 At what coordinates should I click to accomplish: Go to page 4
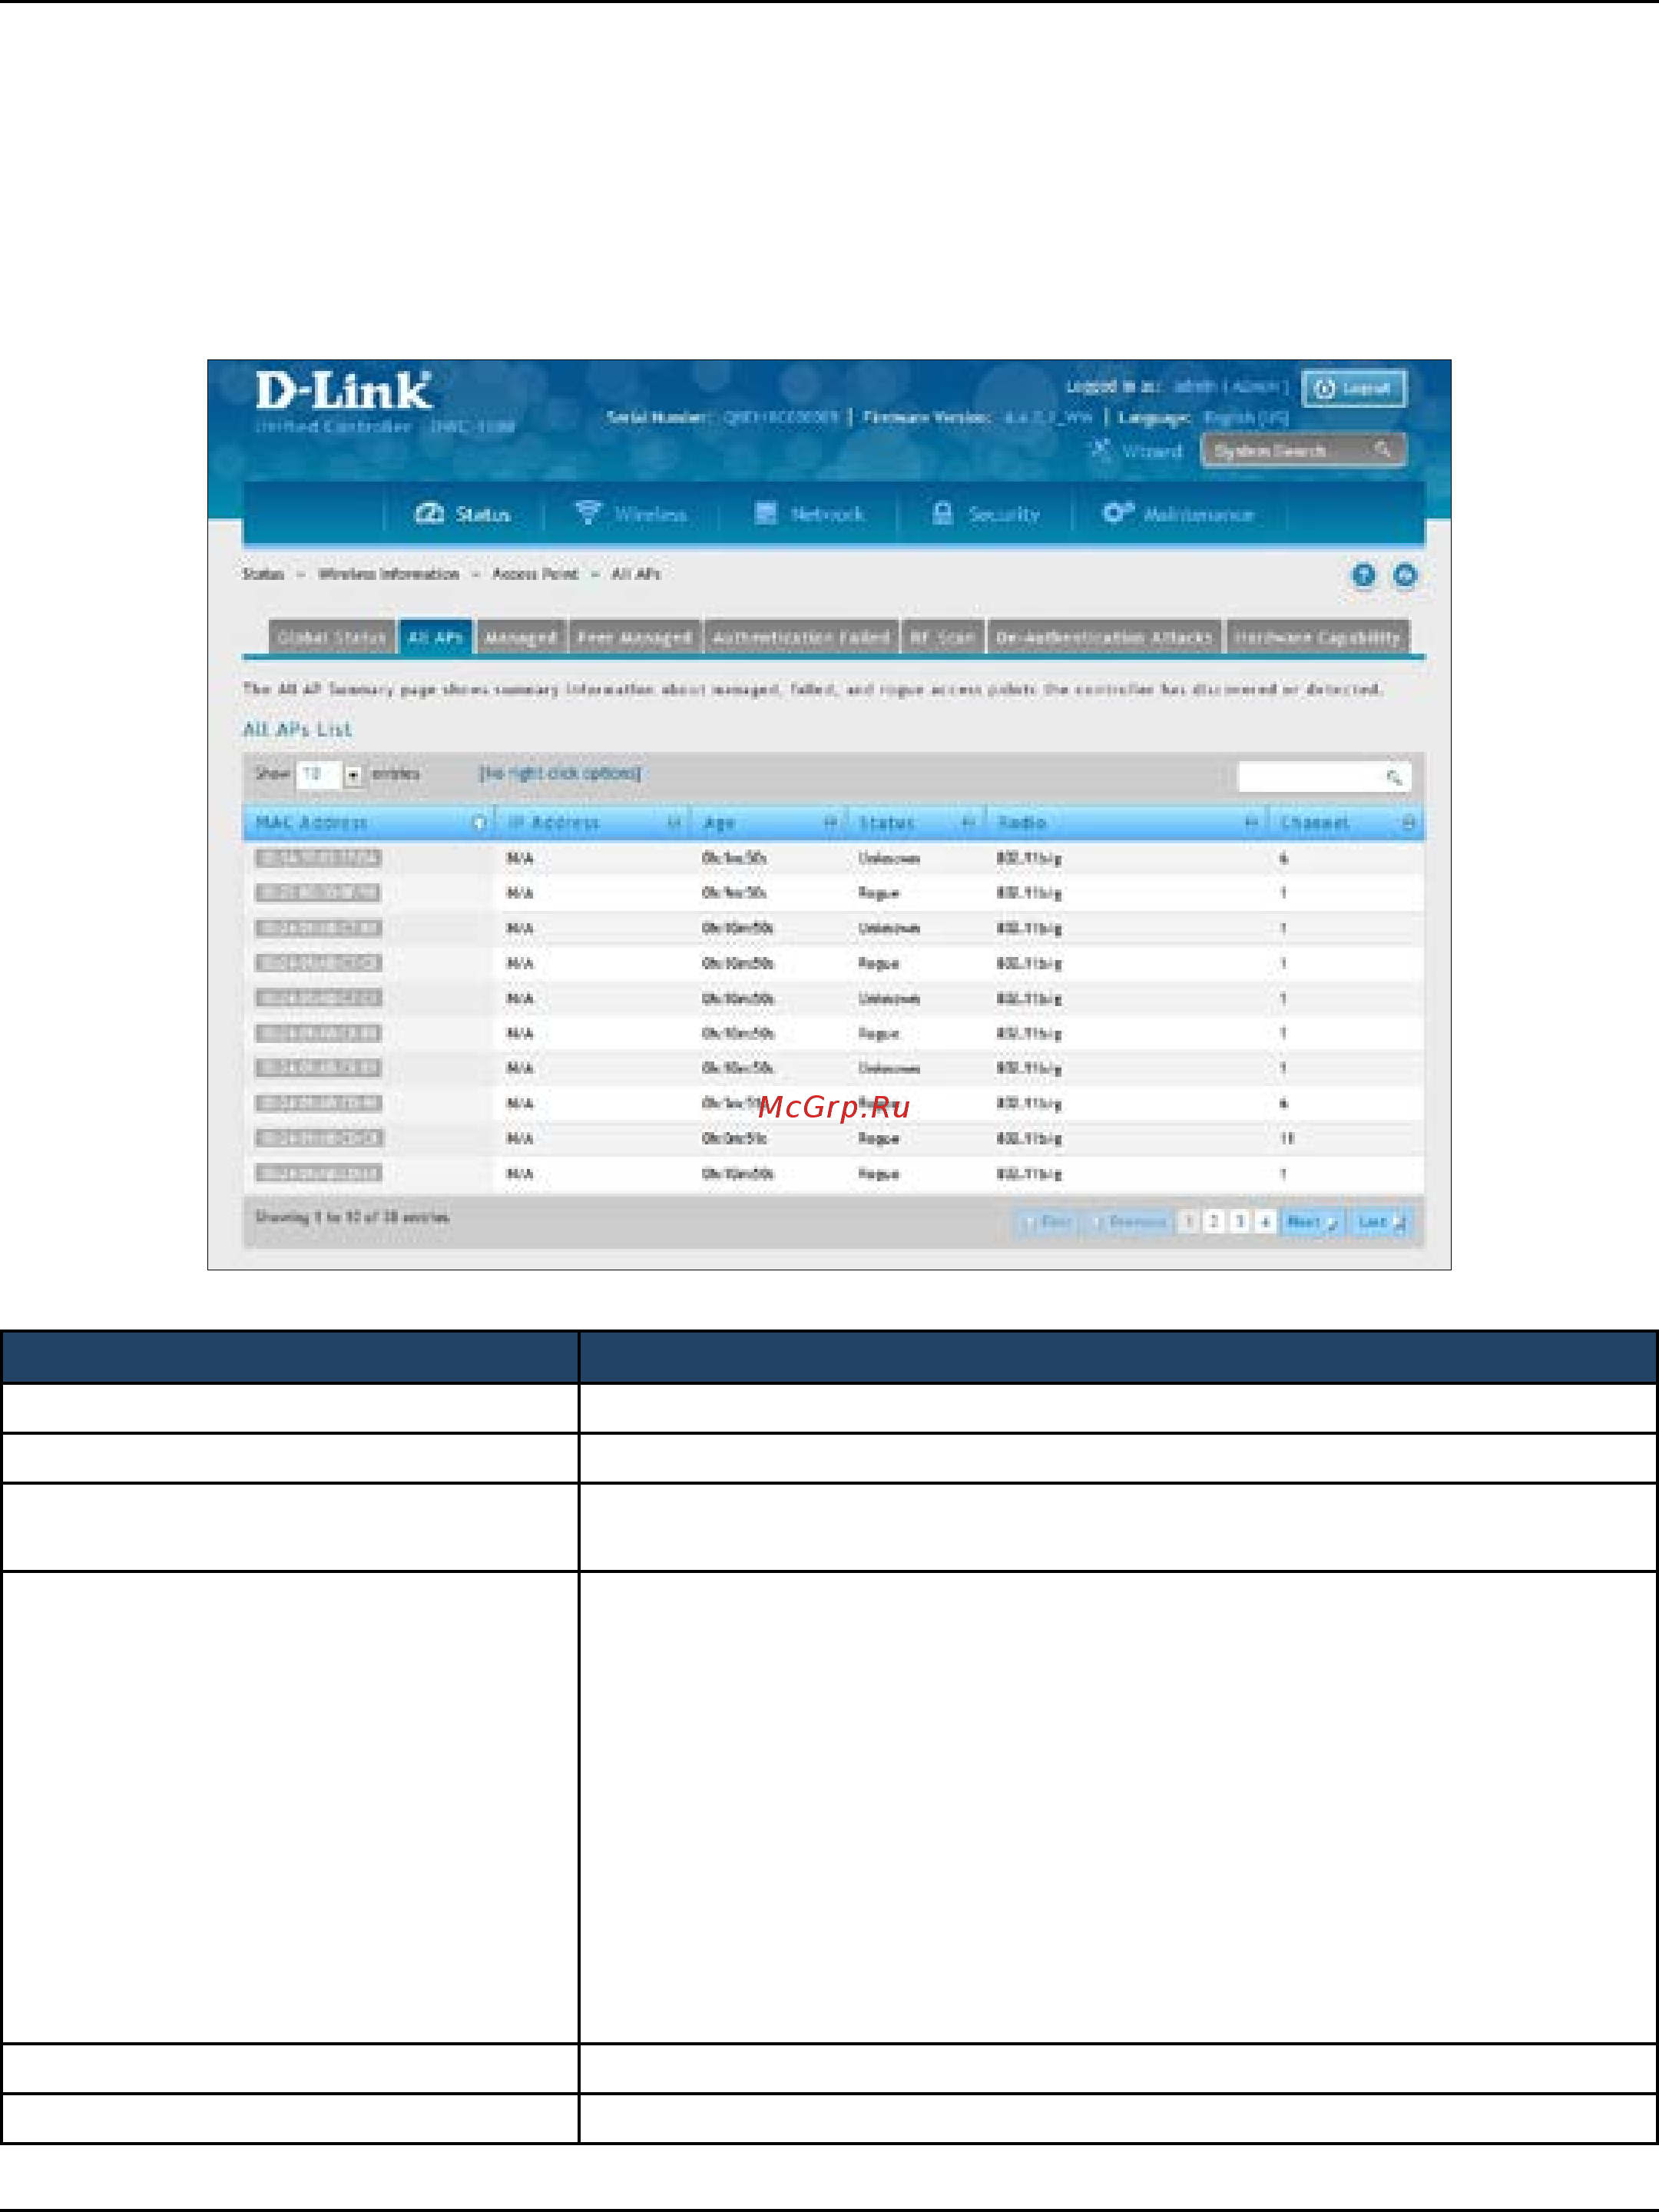(x=1265, y=1222)
